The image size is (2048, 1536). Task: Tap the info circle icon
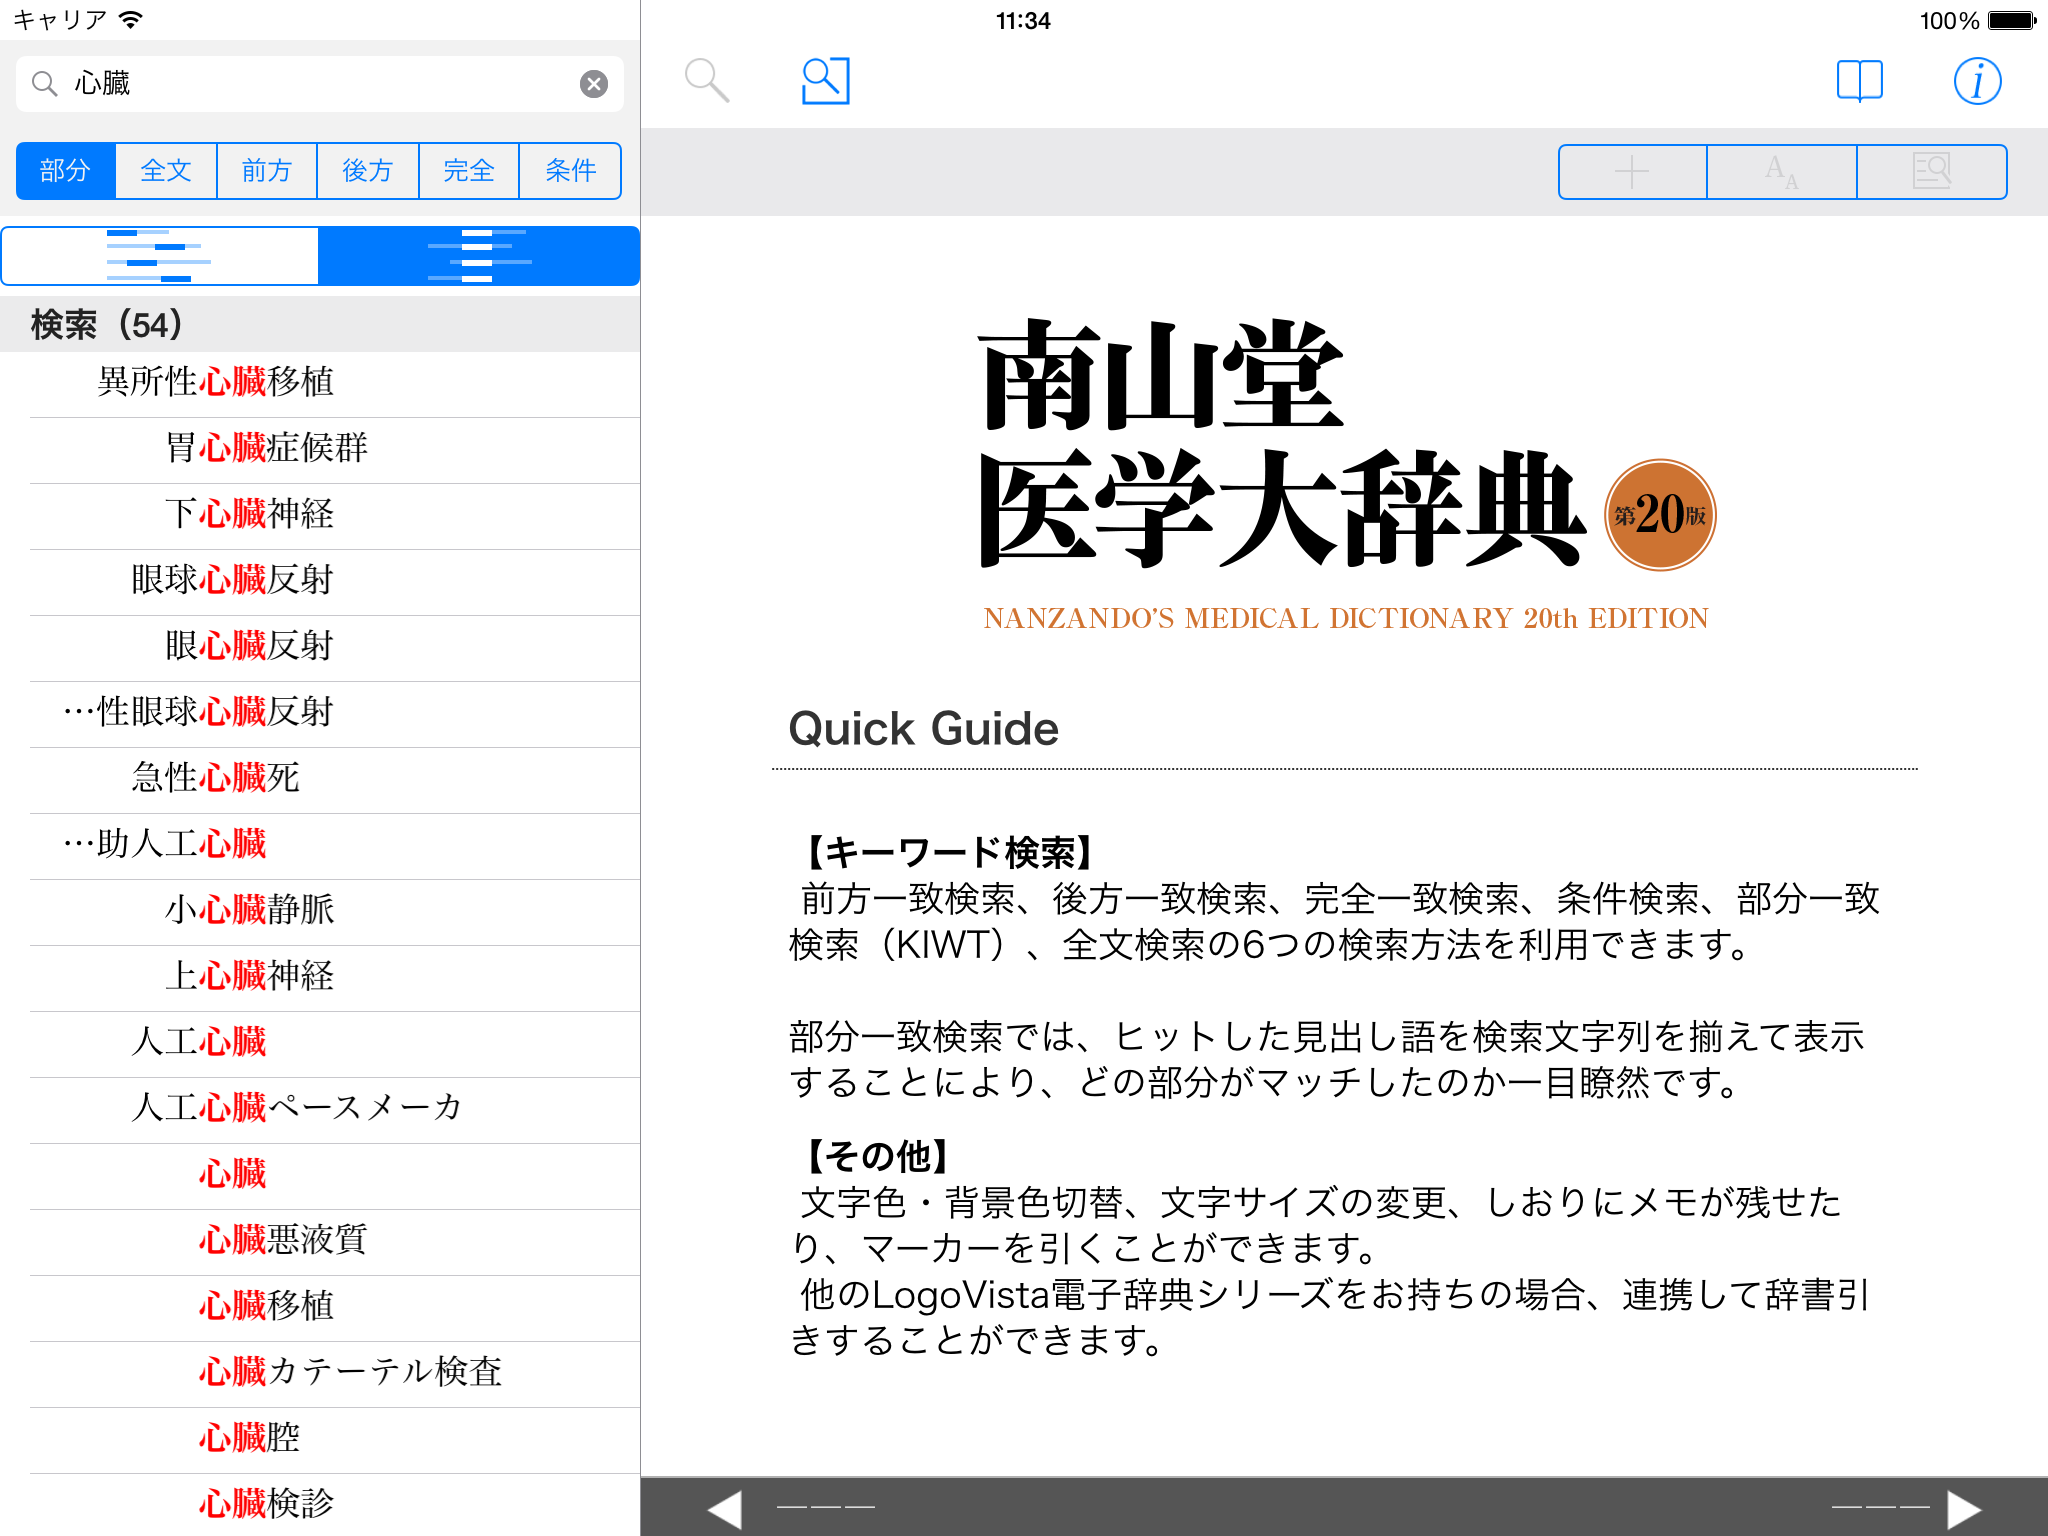(x=1977, y=81)
